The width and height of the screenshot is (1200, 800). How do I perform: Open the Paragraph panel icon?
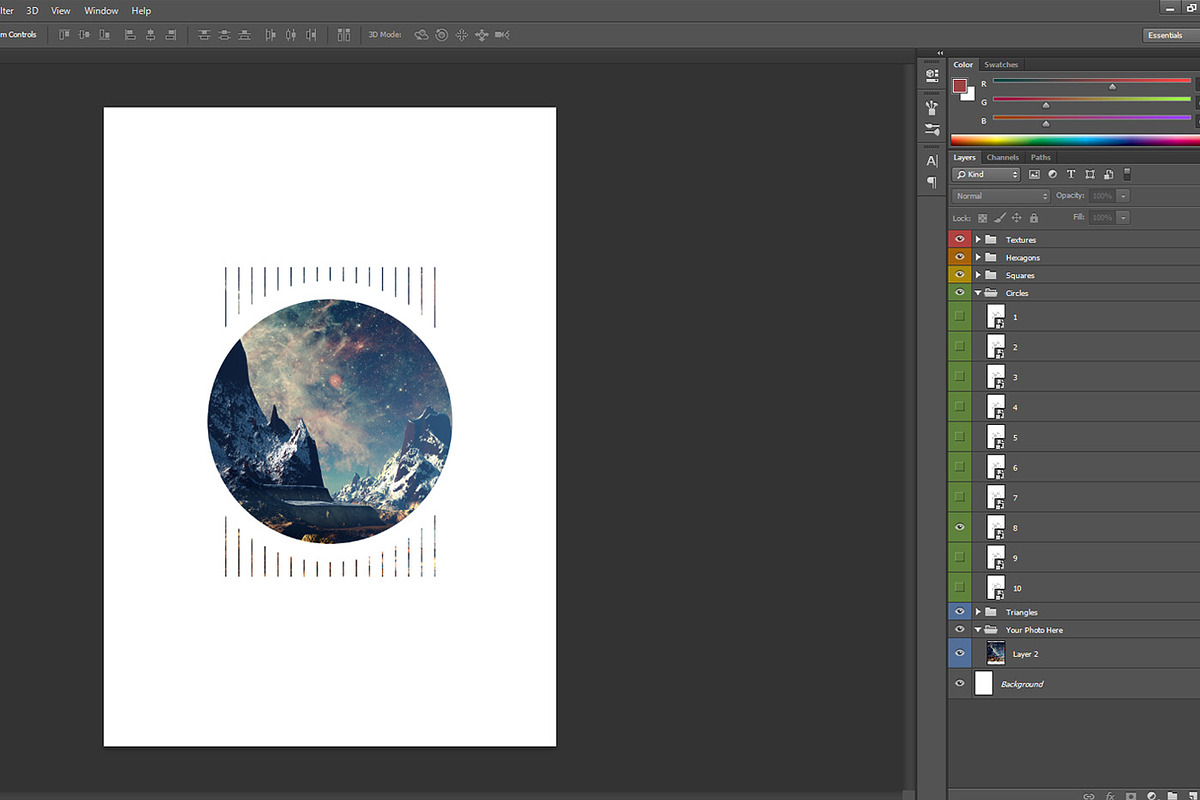(x=932, y=182)
